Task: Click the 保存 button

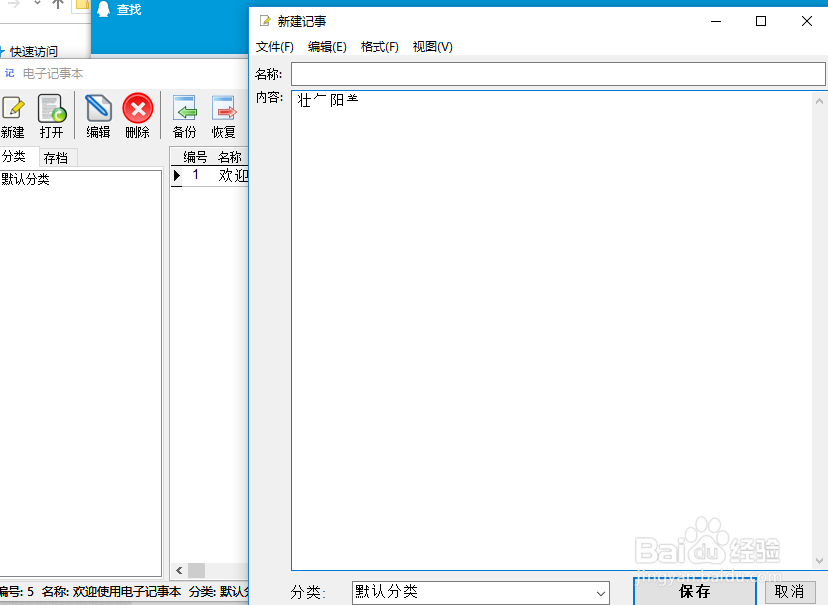Action: point(694,591)
